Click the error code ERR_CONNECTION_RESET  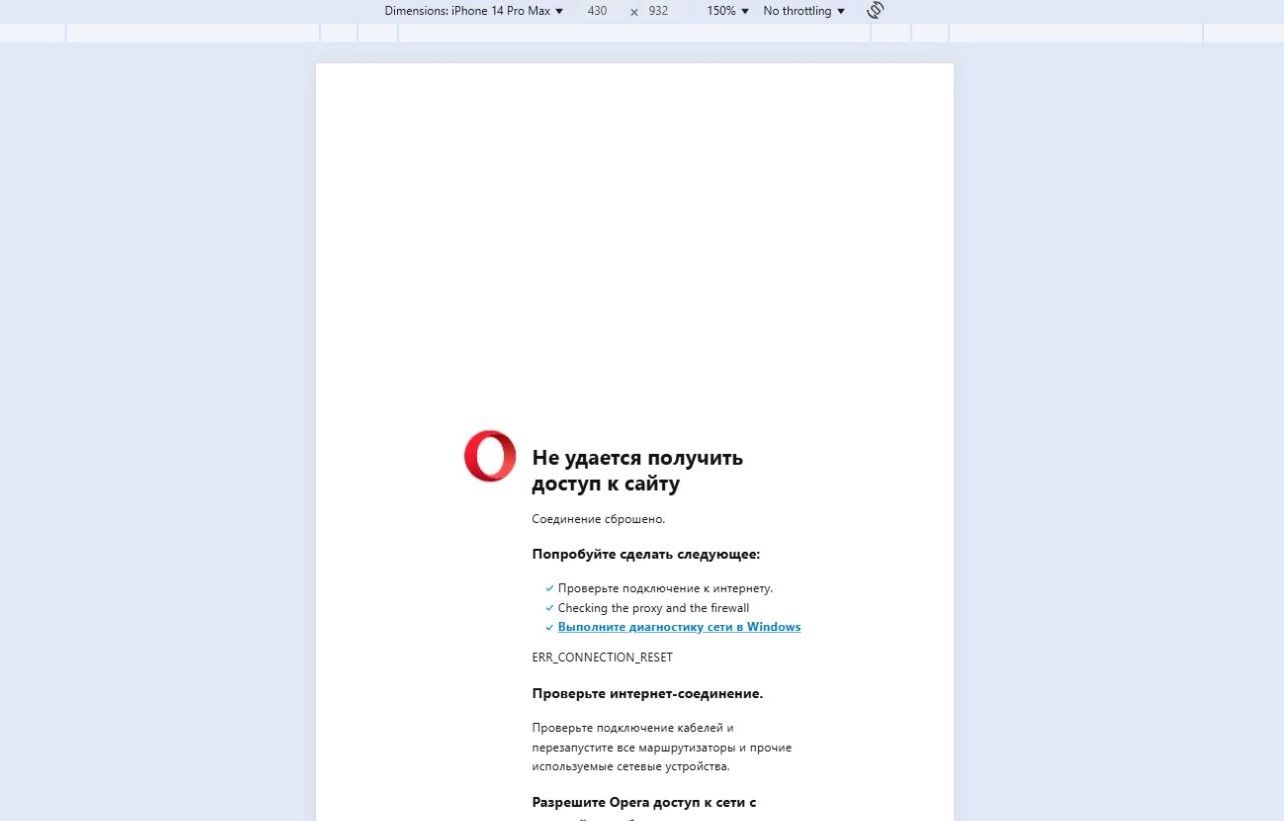pos(602,658)
